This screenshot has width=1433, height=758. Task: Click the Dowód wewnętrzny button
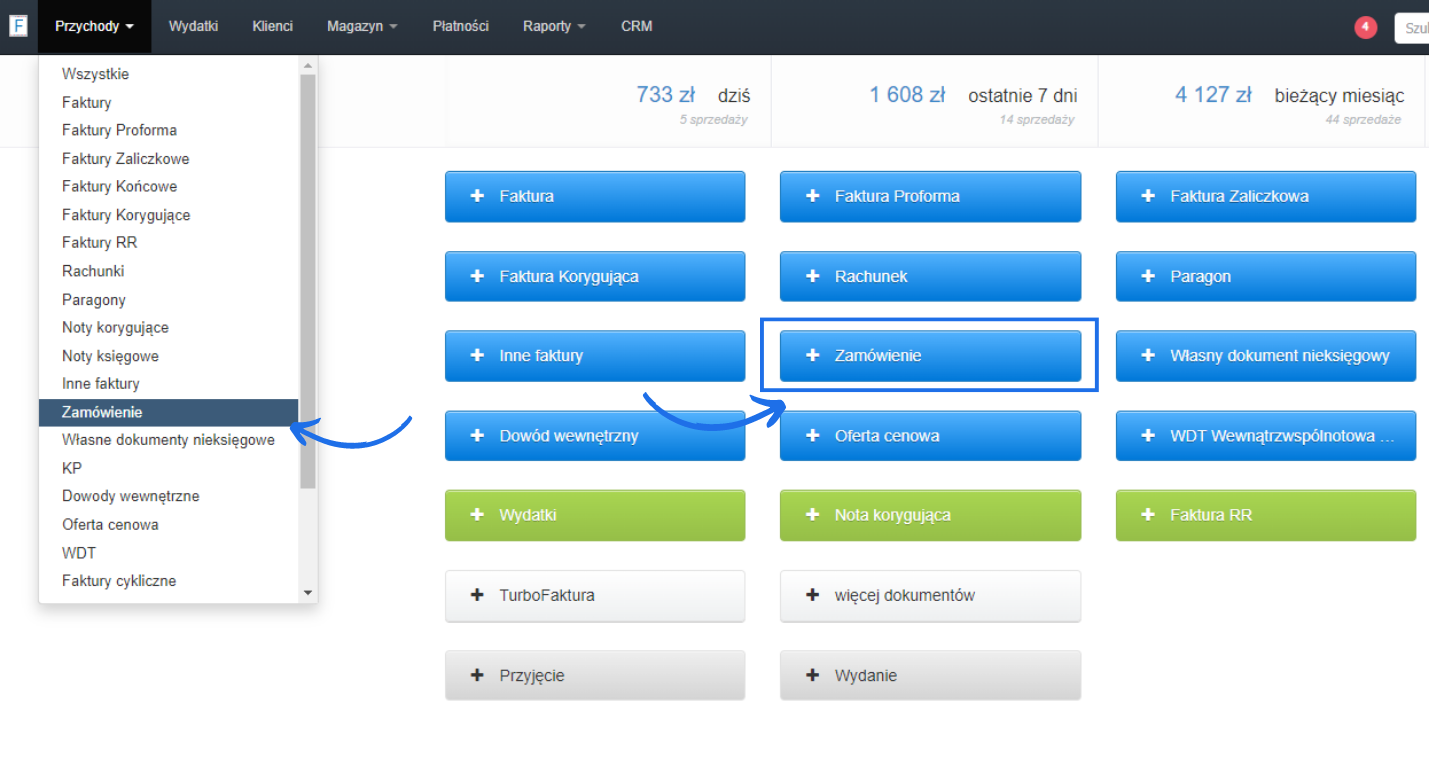[x=595, y=435]
